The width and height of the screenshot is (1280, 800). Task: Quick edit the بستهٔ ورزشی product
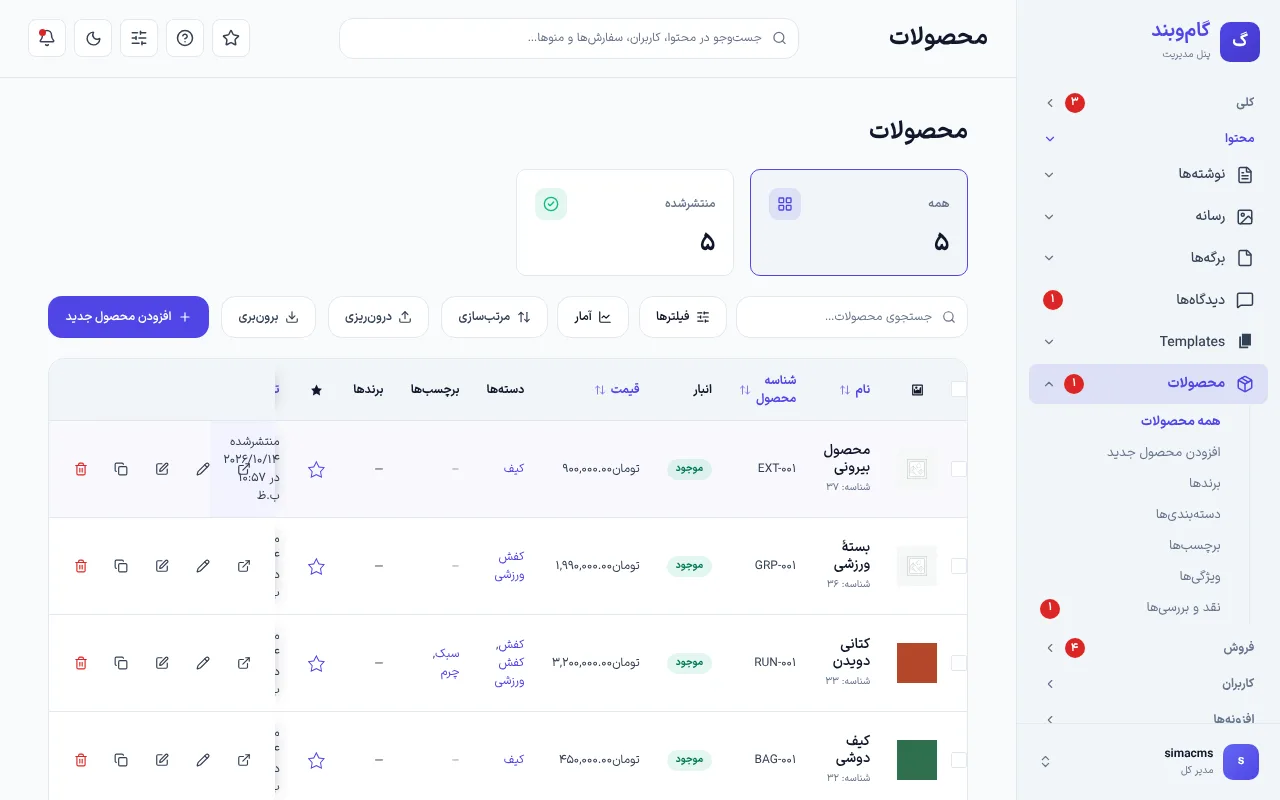tap(162, 566)
